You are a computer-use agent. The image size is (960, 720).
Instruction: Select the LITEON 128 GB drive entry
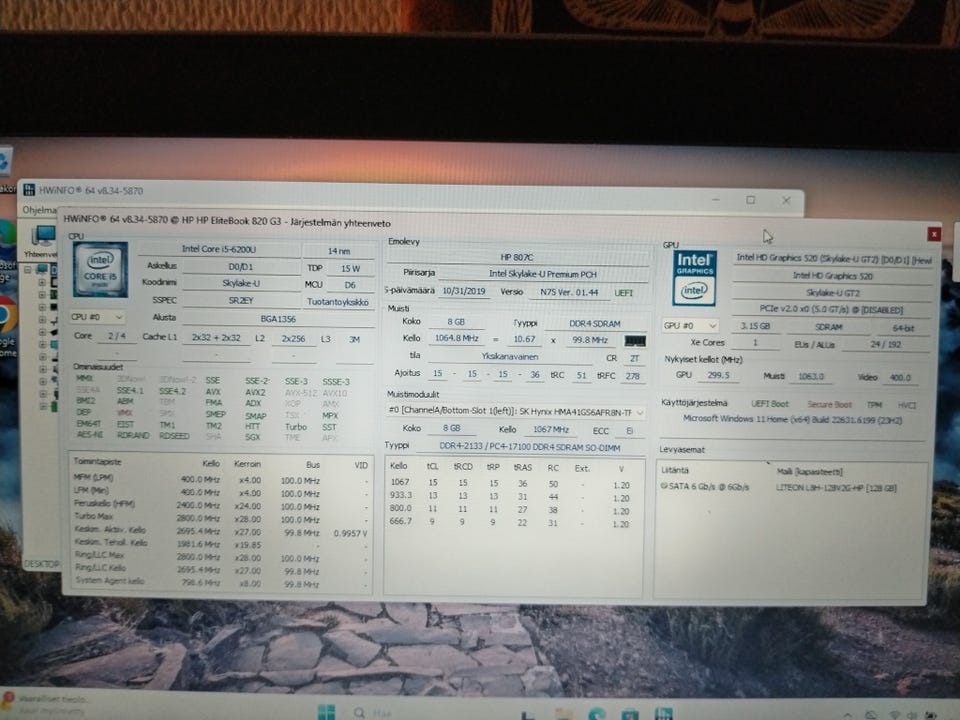click(x=836, y=487)
